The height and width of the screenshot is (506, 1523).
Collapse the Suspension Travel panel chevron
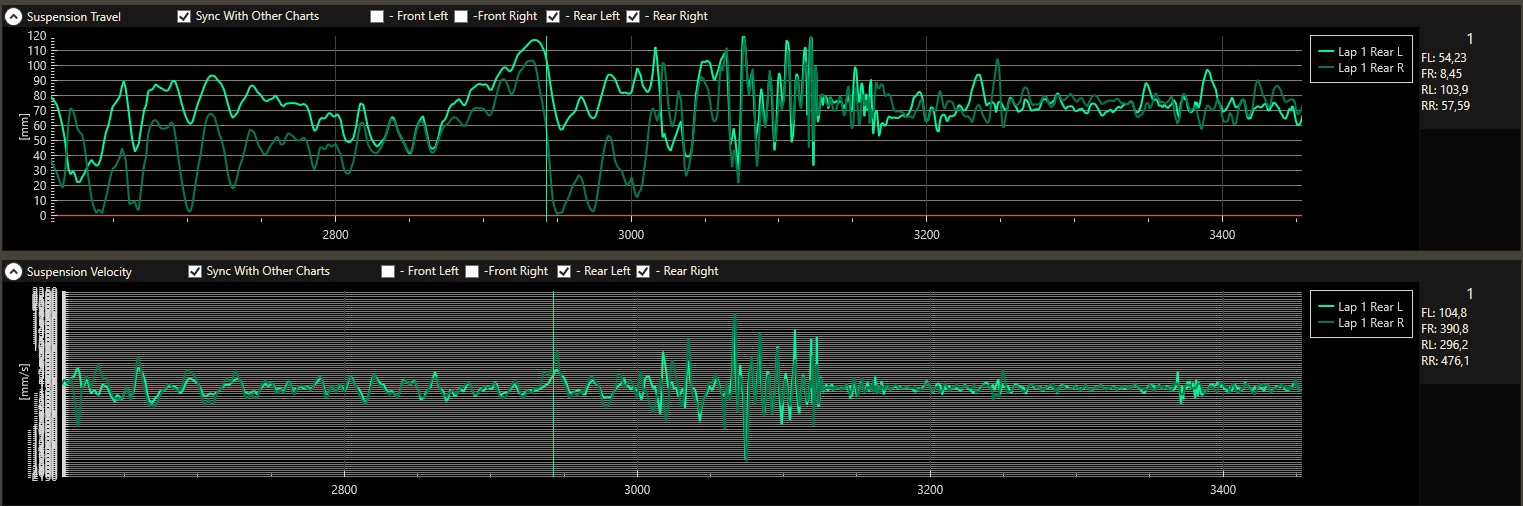tap(14, 17)
